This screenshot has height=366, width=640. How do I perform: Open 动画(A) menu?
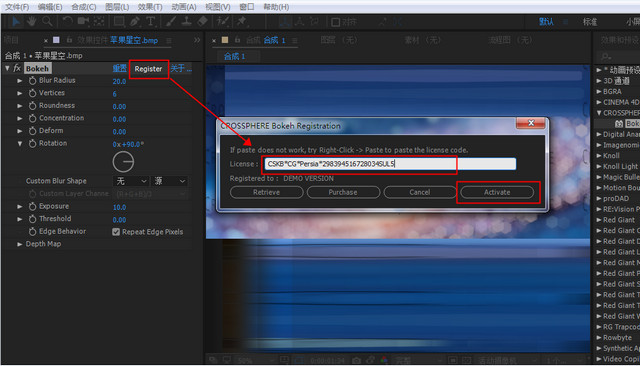tap(184, 7)
